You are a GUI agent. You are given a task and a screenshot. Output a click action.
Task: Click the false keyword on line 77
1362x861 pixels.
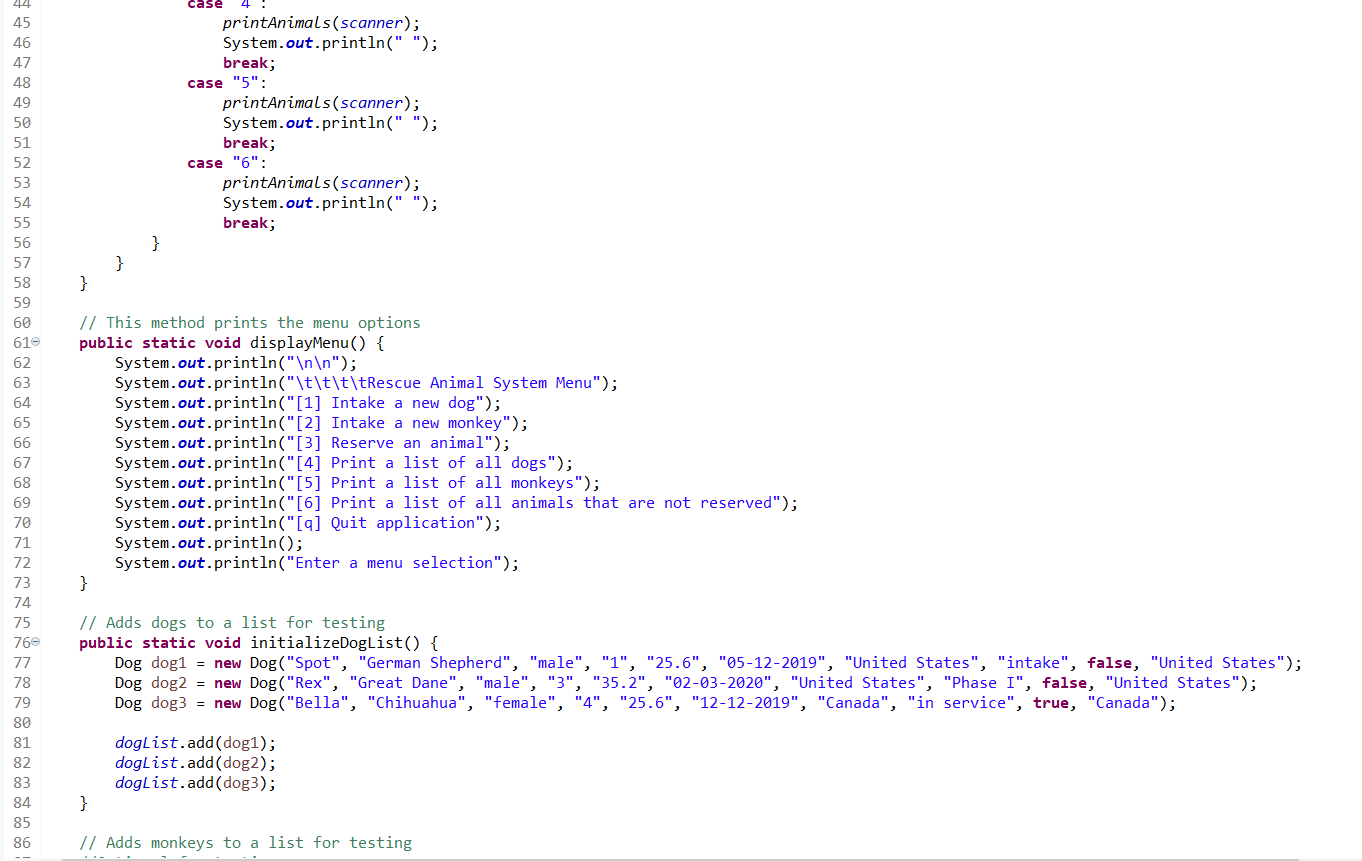click(x=1108, y=662)
